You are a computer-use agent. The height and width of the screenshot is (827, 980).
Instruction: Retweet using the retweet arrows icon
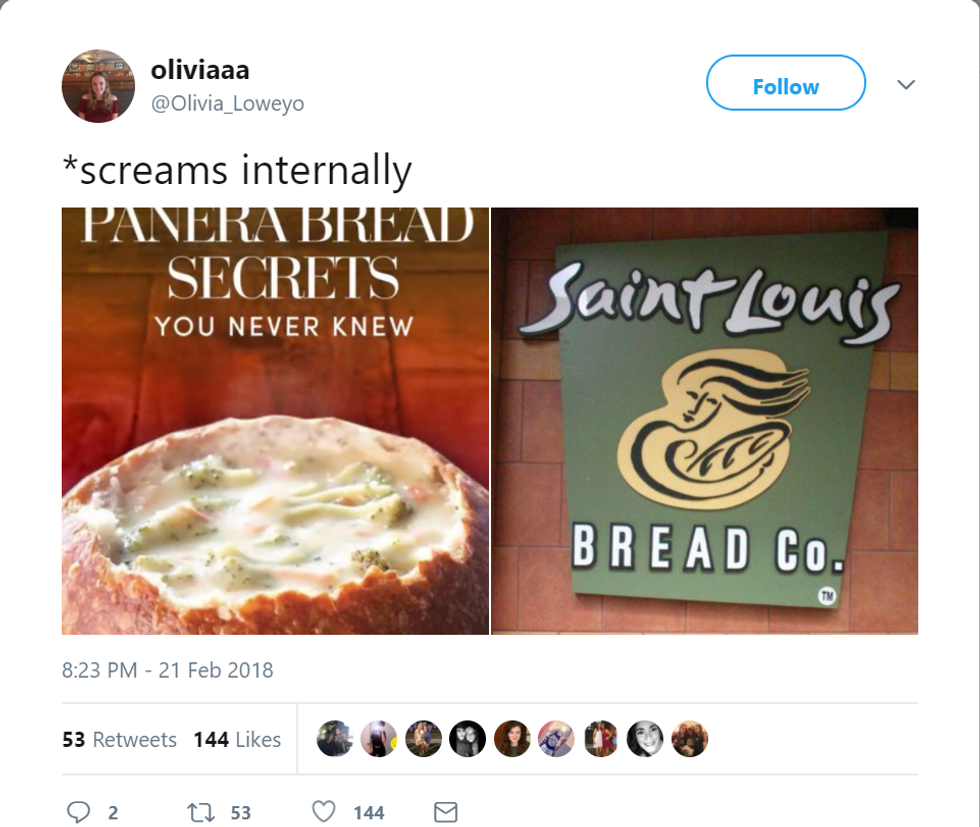(x=203, y=812)
